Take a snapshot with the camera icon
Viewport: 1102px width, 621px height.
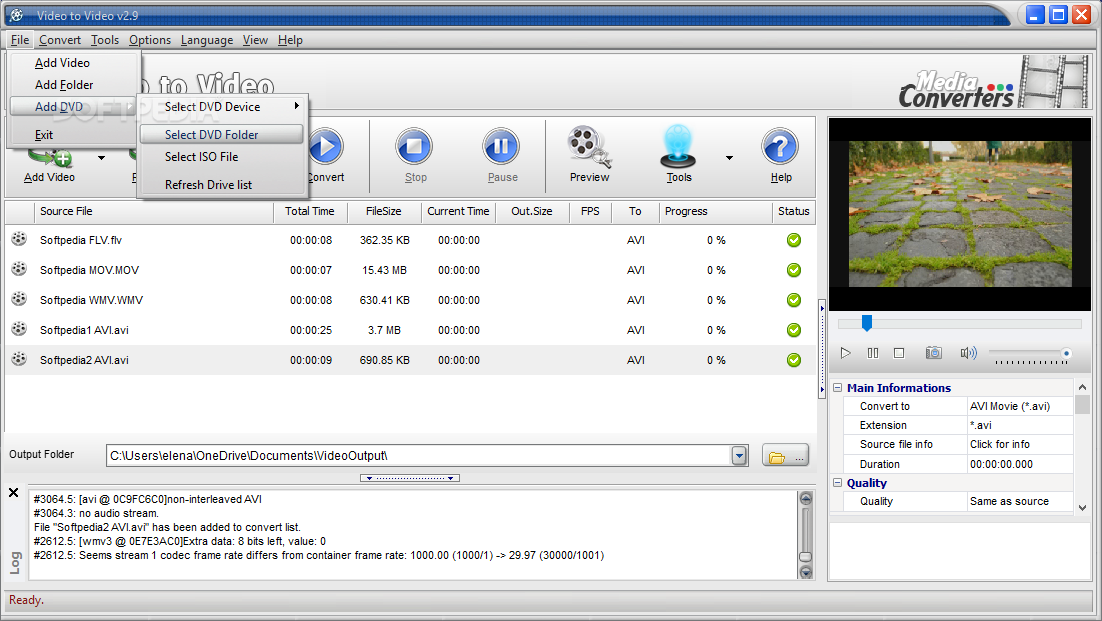(x=933, y=353)
